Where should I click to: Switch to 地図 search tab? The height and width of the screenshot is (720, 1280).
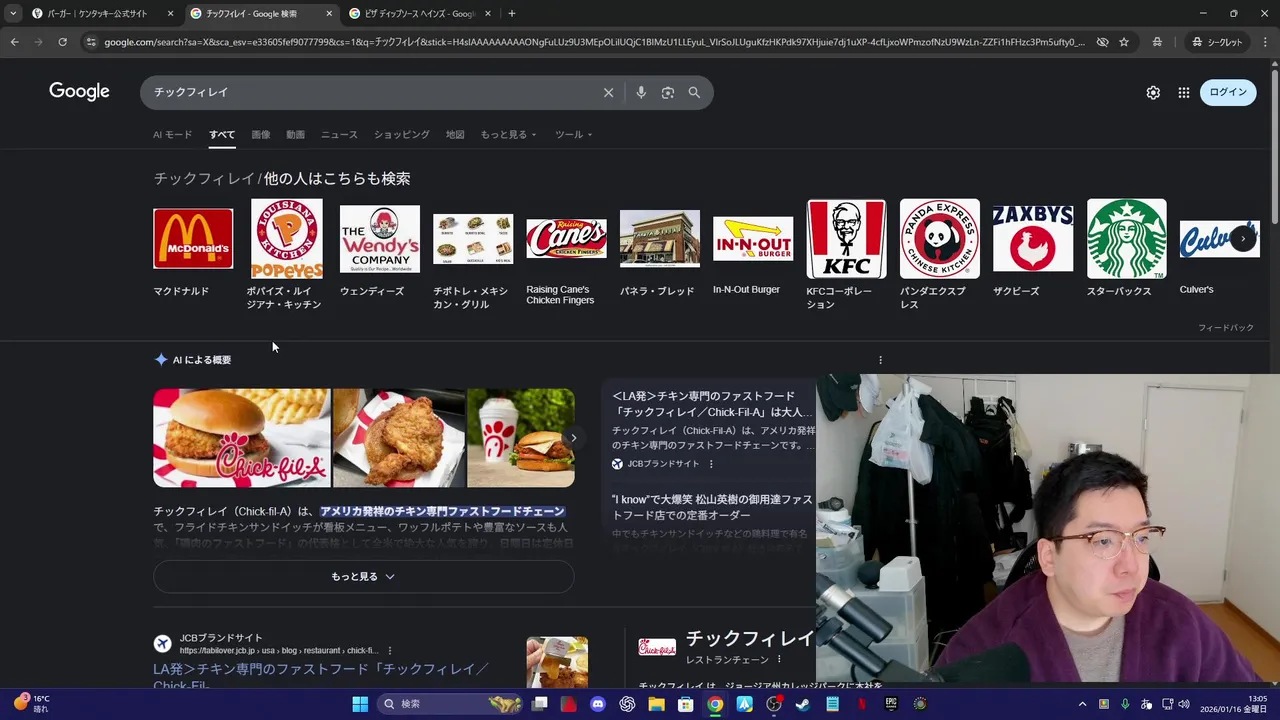click(455, 134)
